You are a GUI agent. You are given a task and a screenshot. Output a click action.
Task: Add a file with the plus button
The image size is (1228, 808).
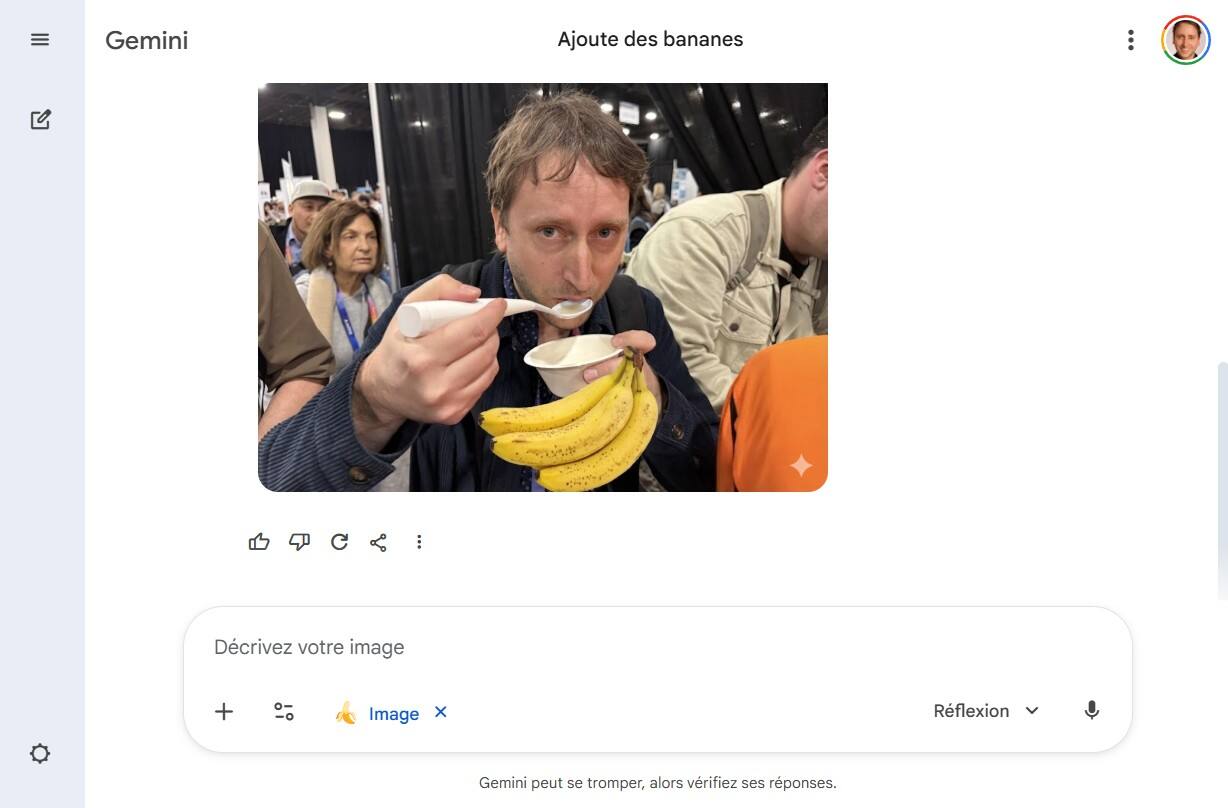(224, 712)
